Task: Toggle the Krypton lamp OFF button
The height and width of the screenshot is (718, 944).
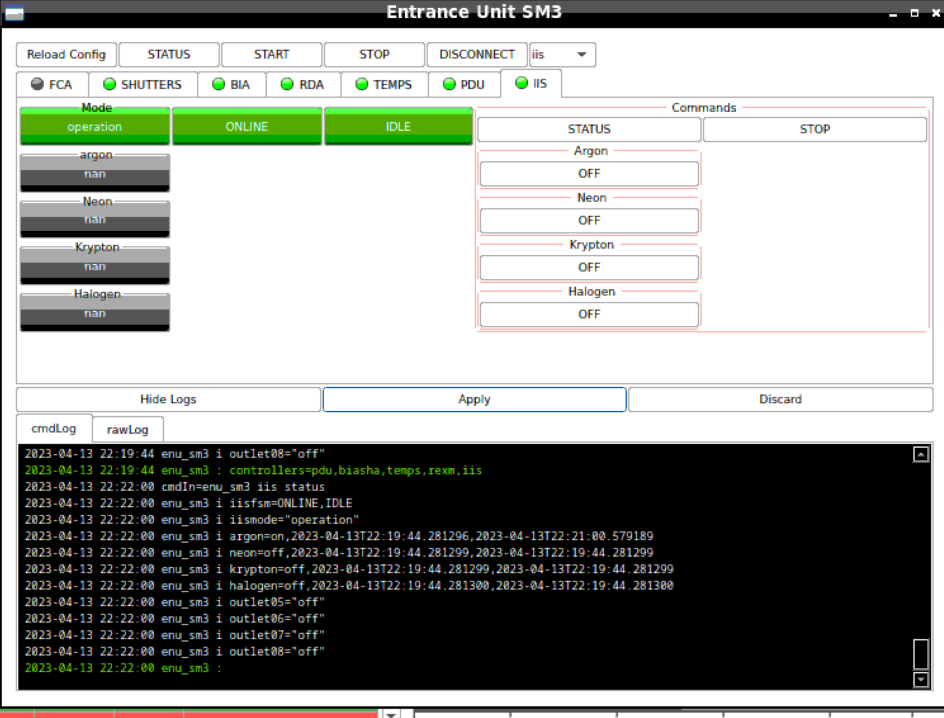Action: tap(589, 268)
